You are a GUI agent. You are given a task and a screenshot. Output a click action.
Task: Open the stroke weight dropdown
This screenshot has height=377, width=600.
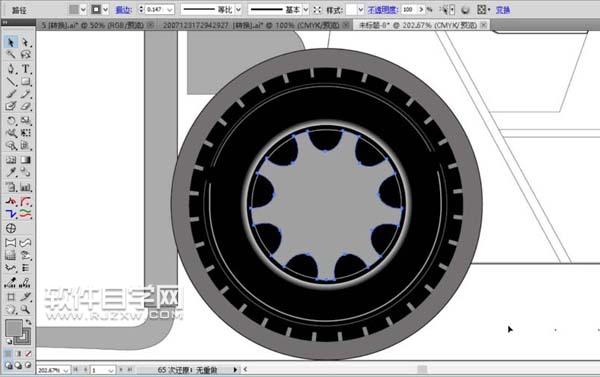tap(170, 10)
